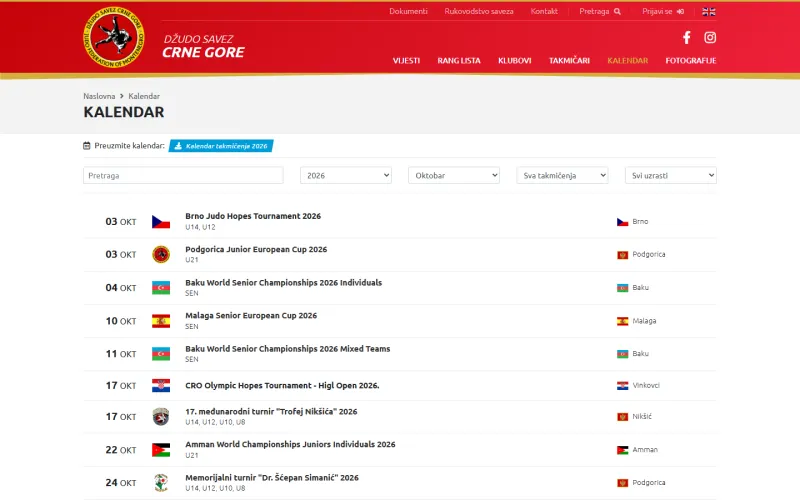This screenshot has width=800, height=500.
Task: Click the federation emblem beside Podgorica Junior European Cup
Action: pos(161,254)
